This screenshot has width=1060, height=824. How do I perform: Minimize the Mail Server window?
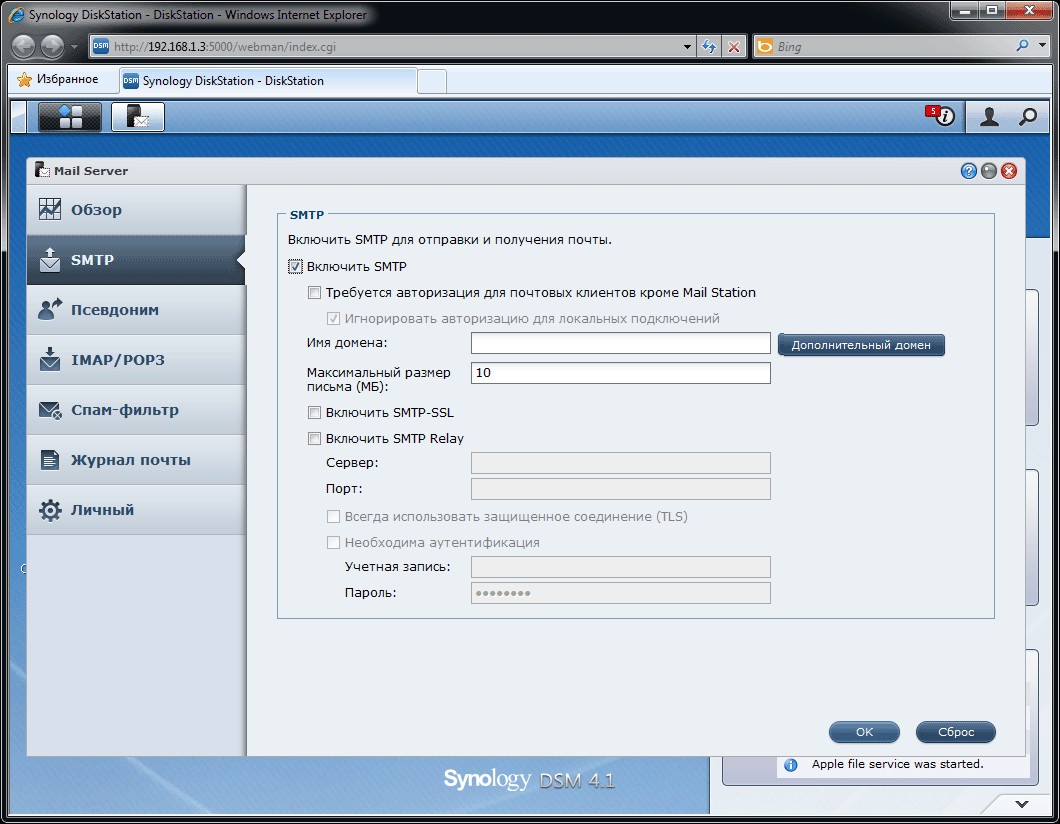coord(989,171)
